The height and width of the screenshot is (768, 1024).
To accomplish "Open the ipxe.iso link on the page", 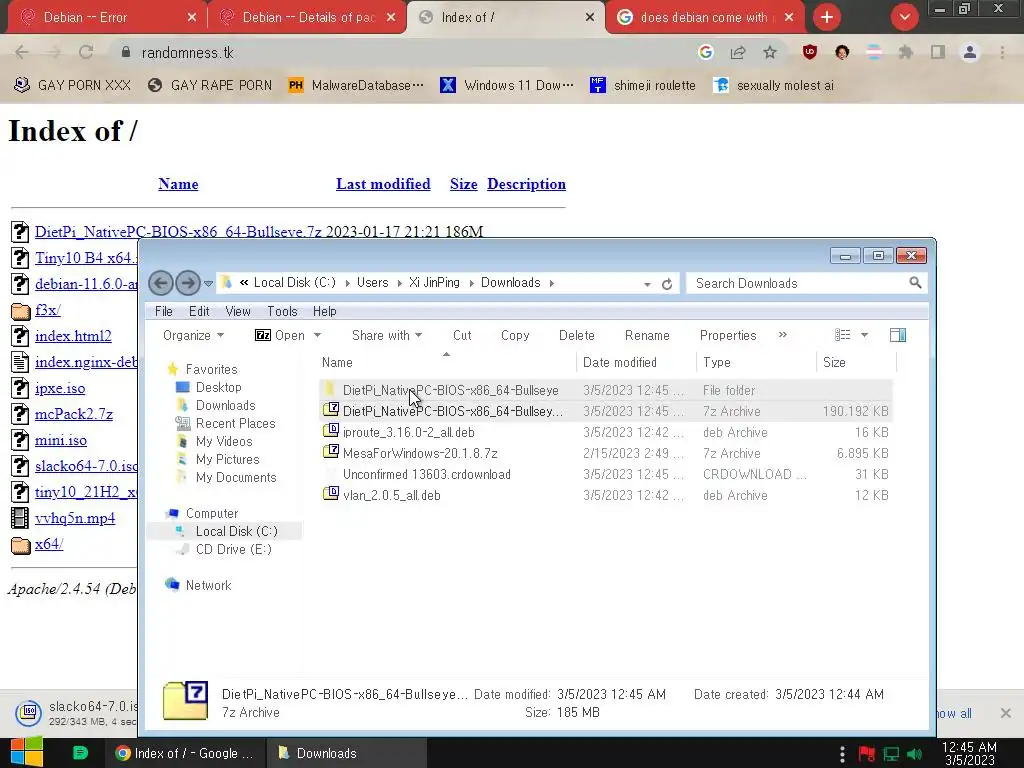I will (x=60, y=388).
